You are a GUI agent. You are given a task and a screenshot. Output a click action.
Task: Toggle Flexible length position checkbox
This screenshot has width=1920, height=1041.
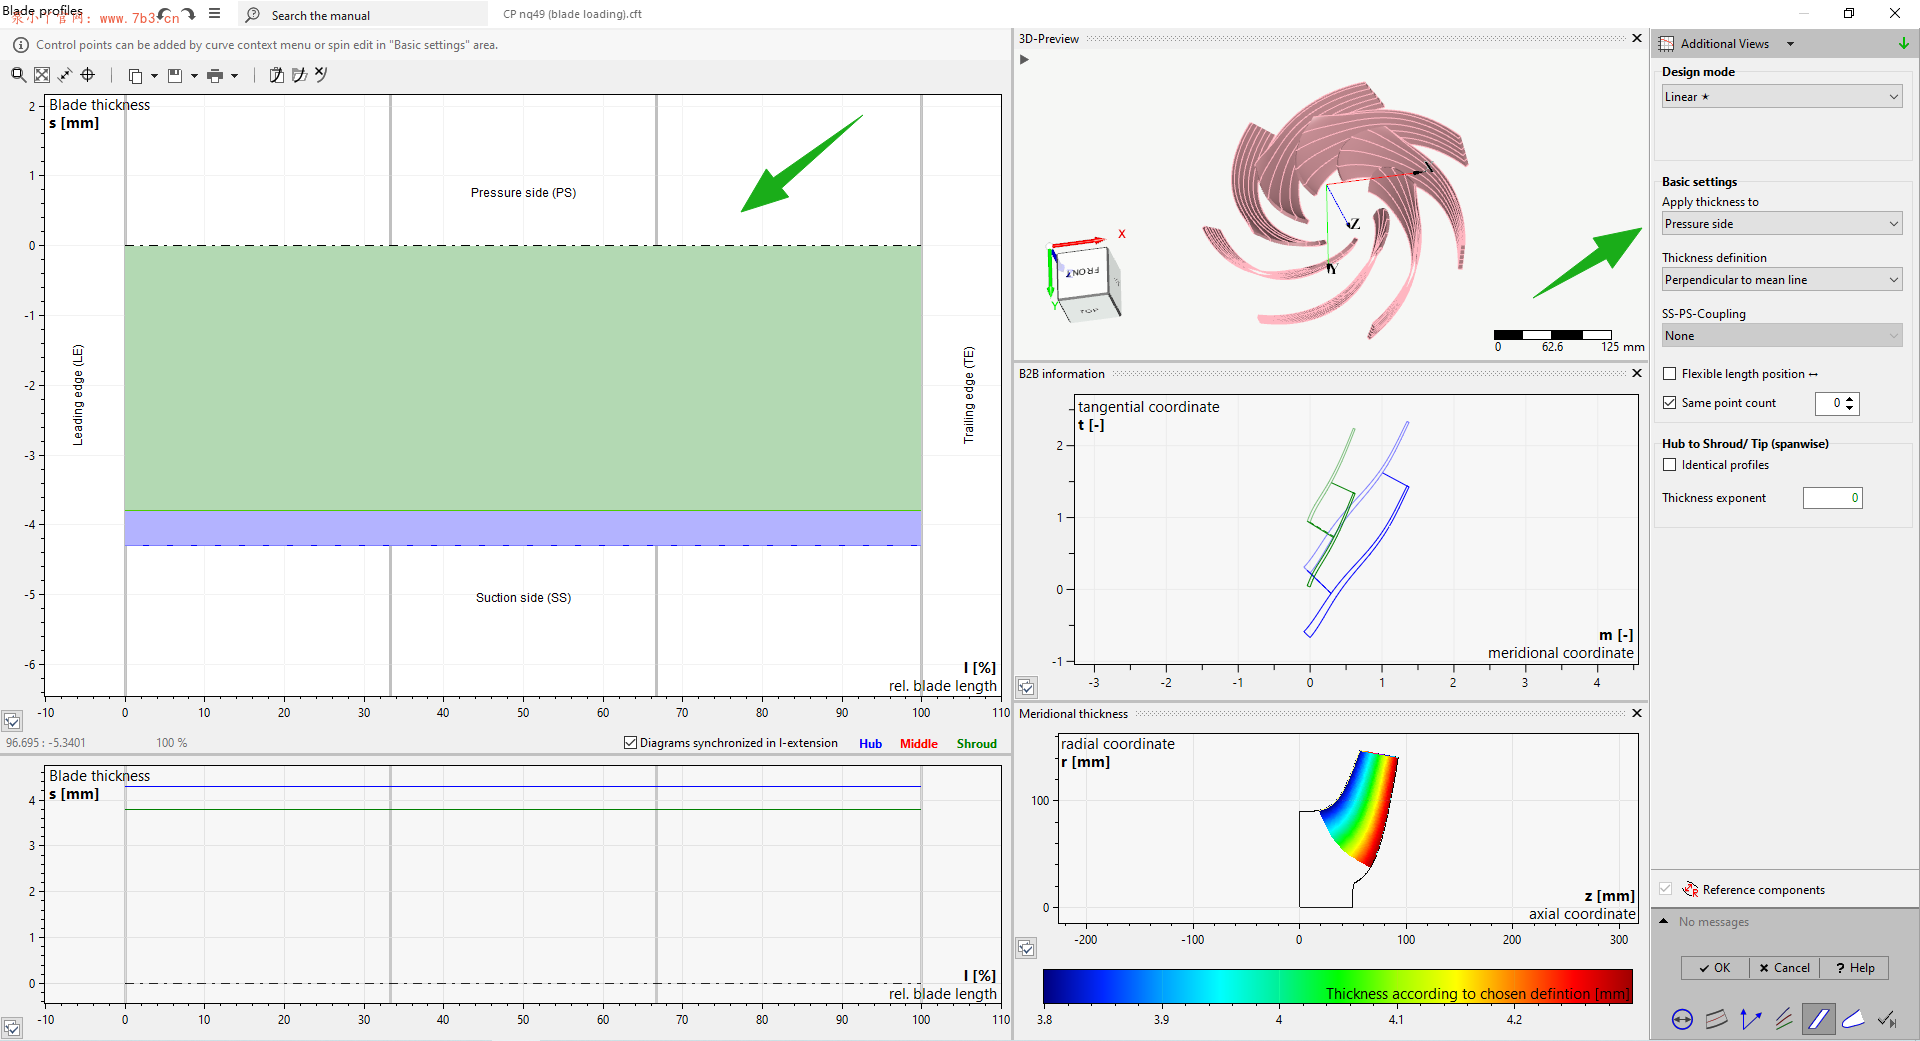pyautogui.click(x=1669, y=374)
